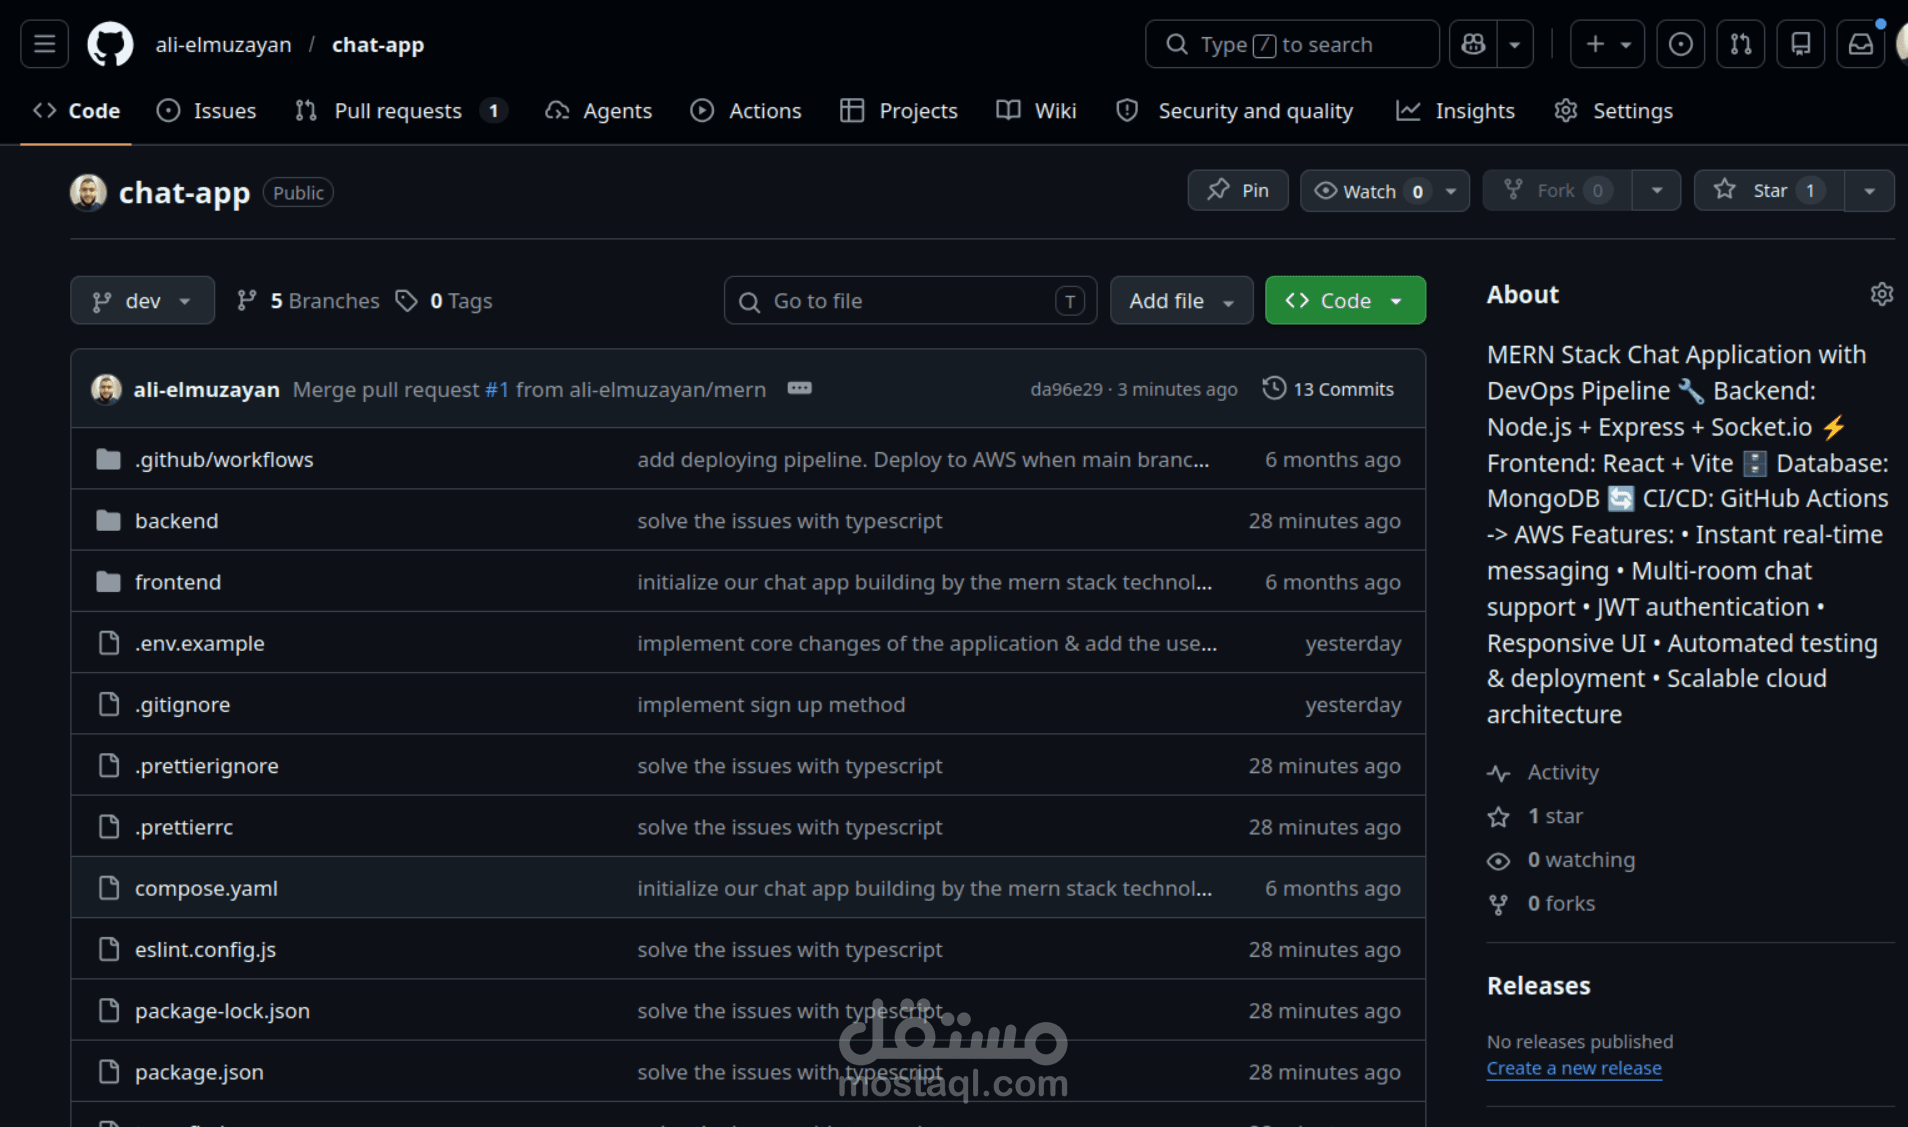Viewport: 1908px width, 1127px height.
Task: Switch to the Issues tab
Action: pos(207,111)
